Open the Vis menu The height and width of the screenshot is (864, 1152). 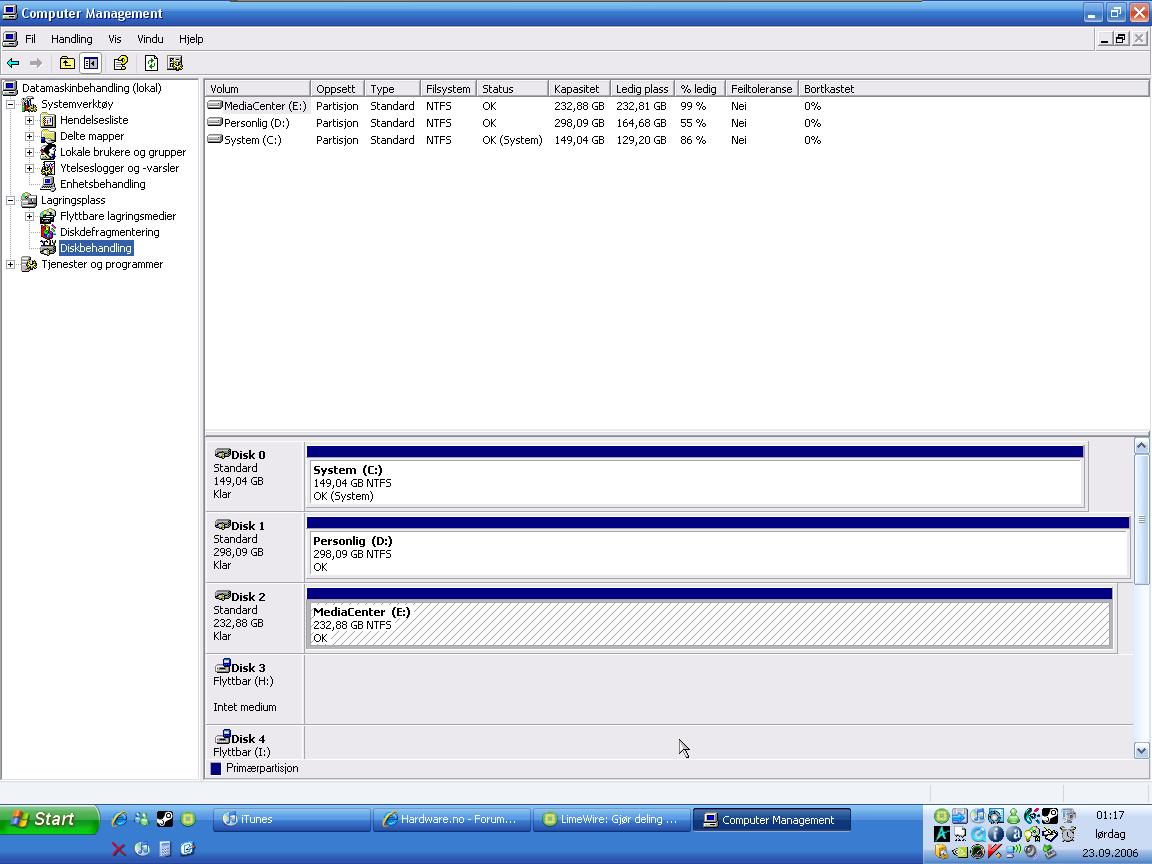115,39
